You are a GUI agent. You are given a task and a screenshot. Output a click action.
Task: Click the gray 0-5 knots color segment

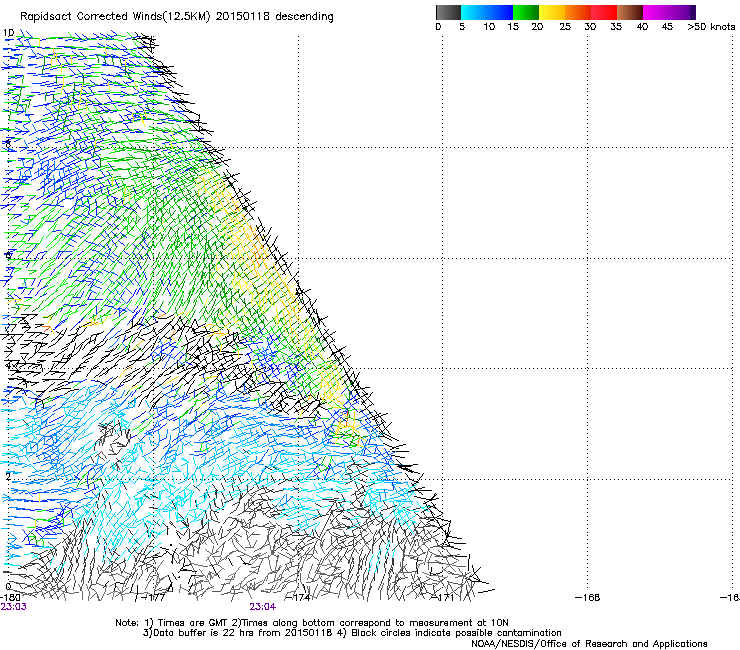pos(448,12)
